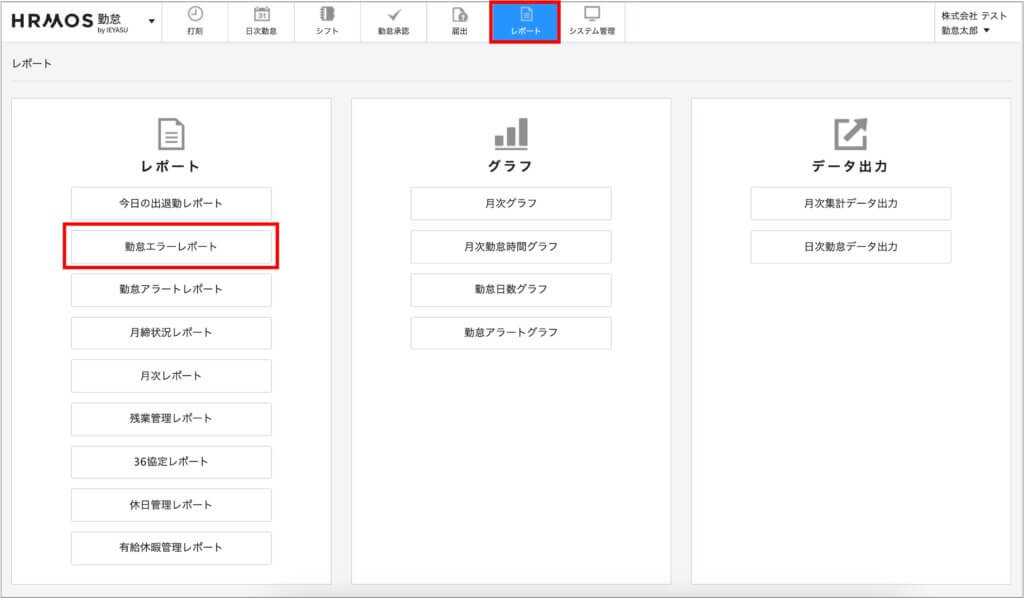Image resolution: width=1024 pixels, height=598 pixels.
Task: Open 日次勤怠 calendar icon
Action: point(261,14)
